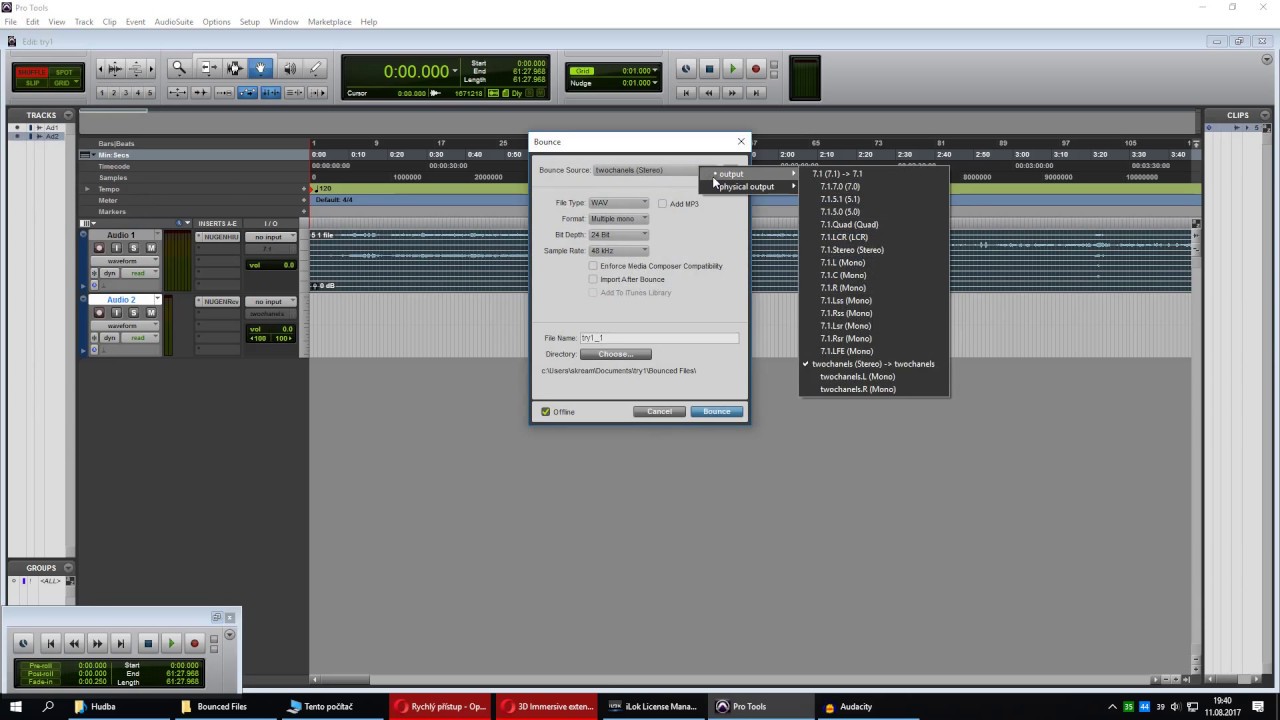This screenshot has height=720, width=1280.
Task: Click the Bounce button
Action: 716,412
